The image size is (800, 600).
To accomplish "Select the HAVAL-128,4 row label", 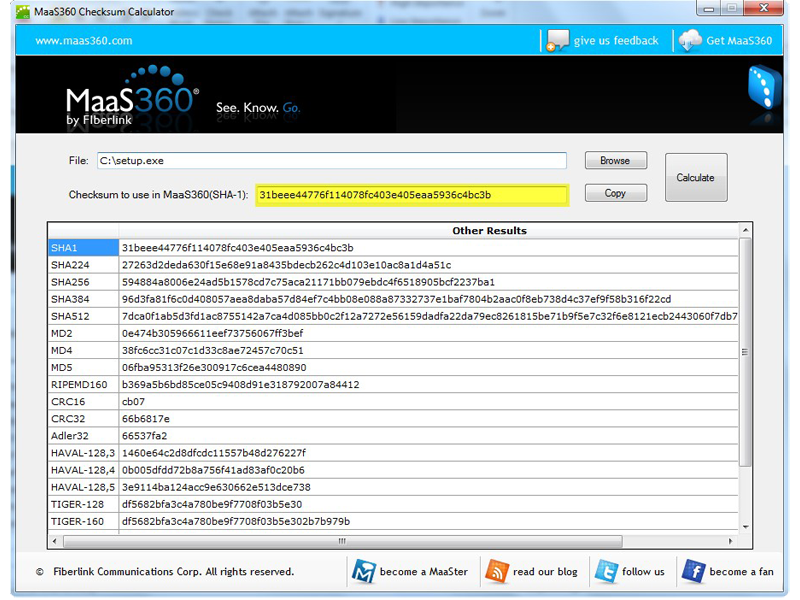I will pos(84,470).
